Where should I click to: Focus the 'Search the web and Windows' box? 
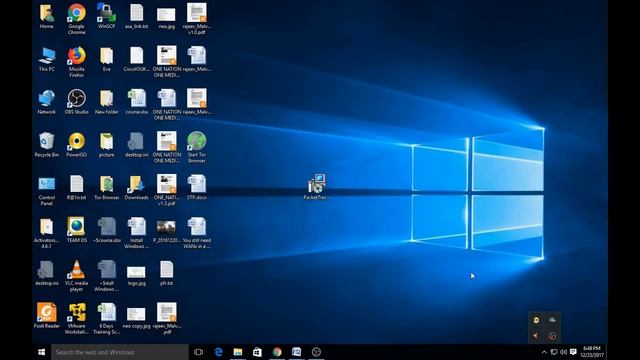coord(120,352)
